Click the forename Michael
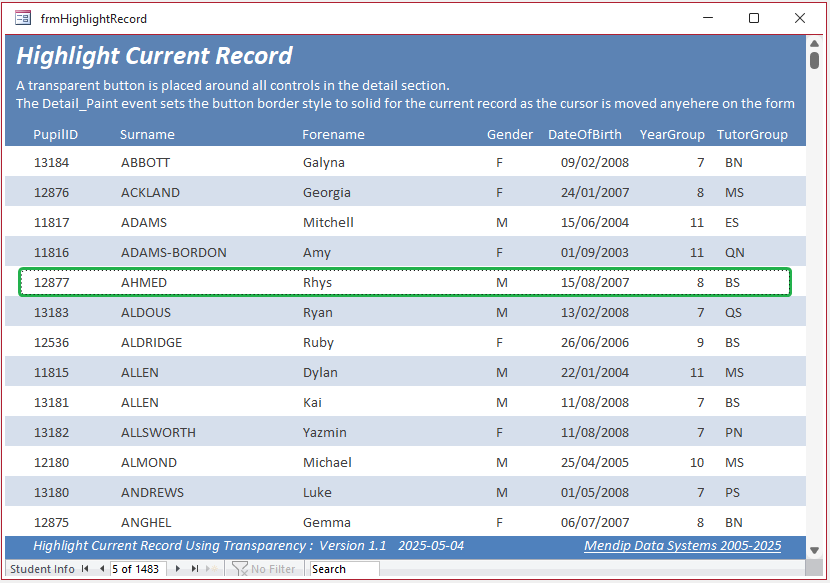 327,463
